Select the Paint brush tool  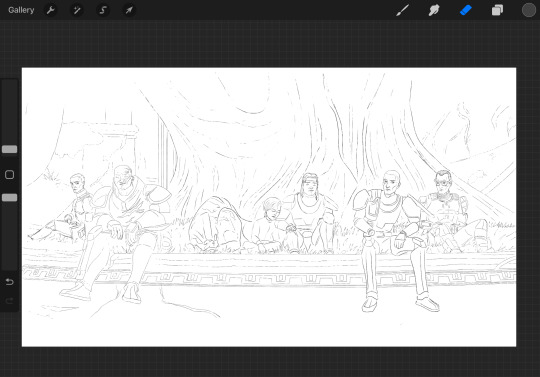(x=402, y=10)
